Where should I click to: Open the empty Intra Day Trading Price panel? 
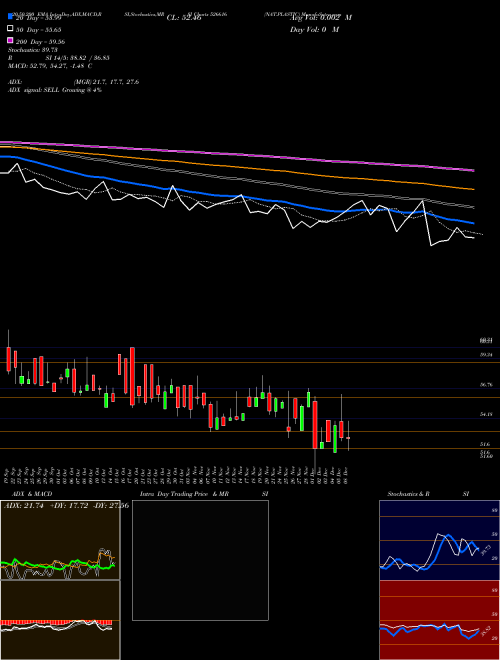click(x=200, y=560)
